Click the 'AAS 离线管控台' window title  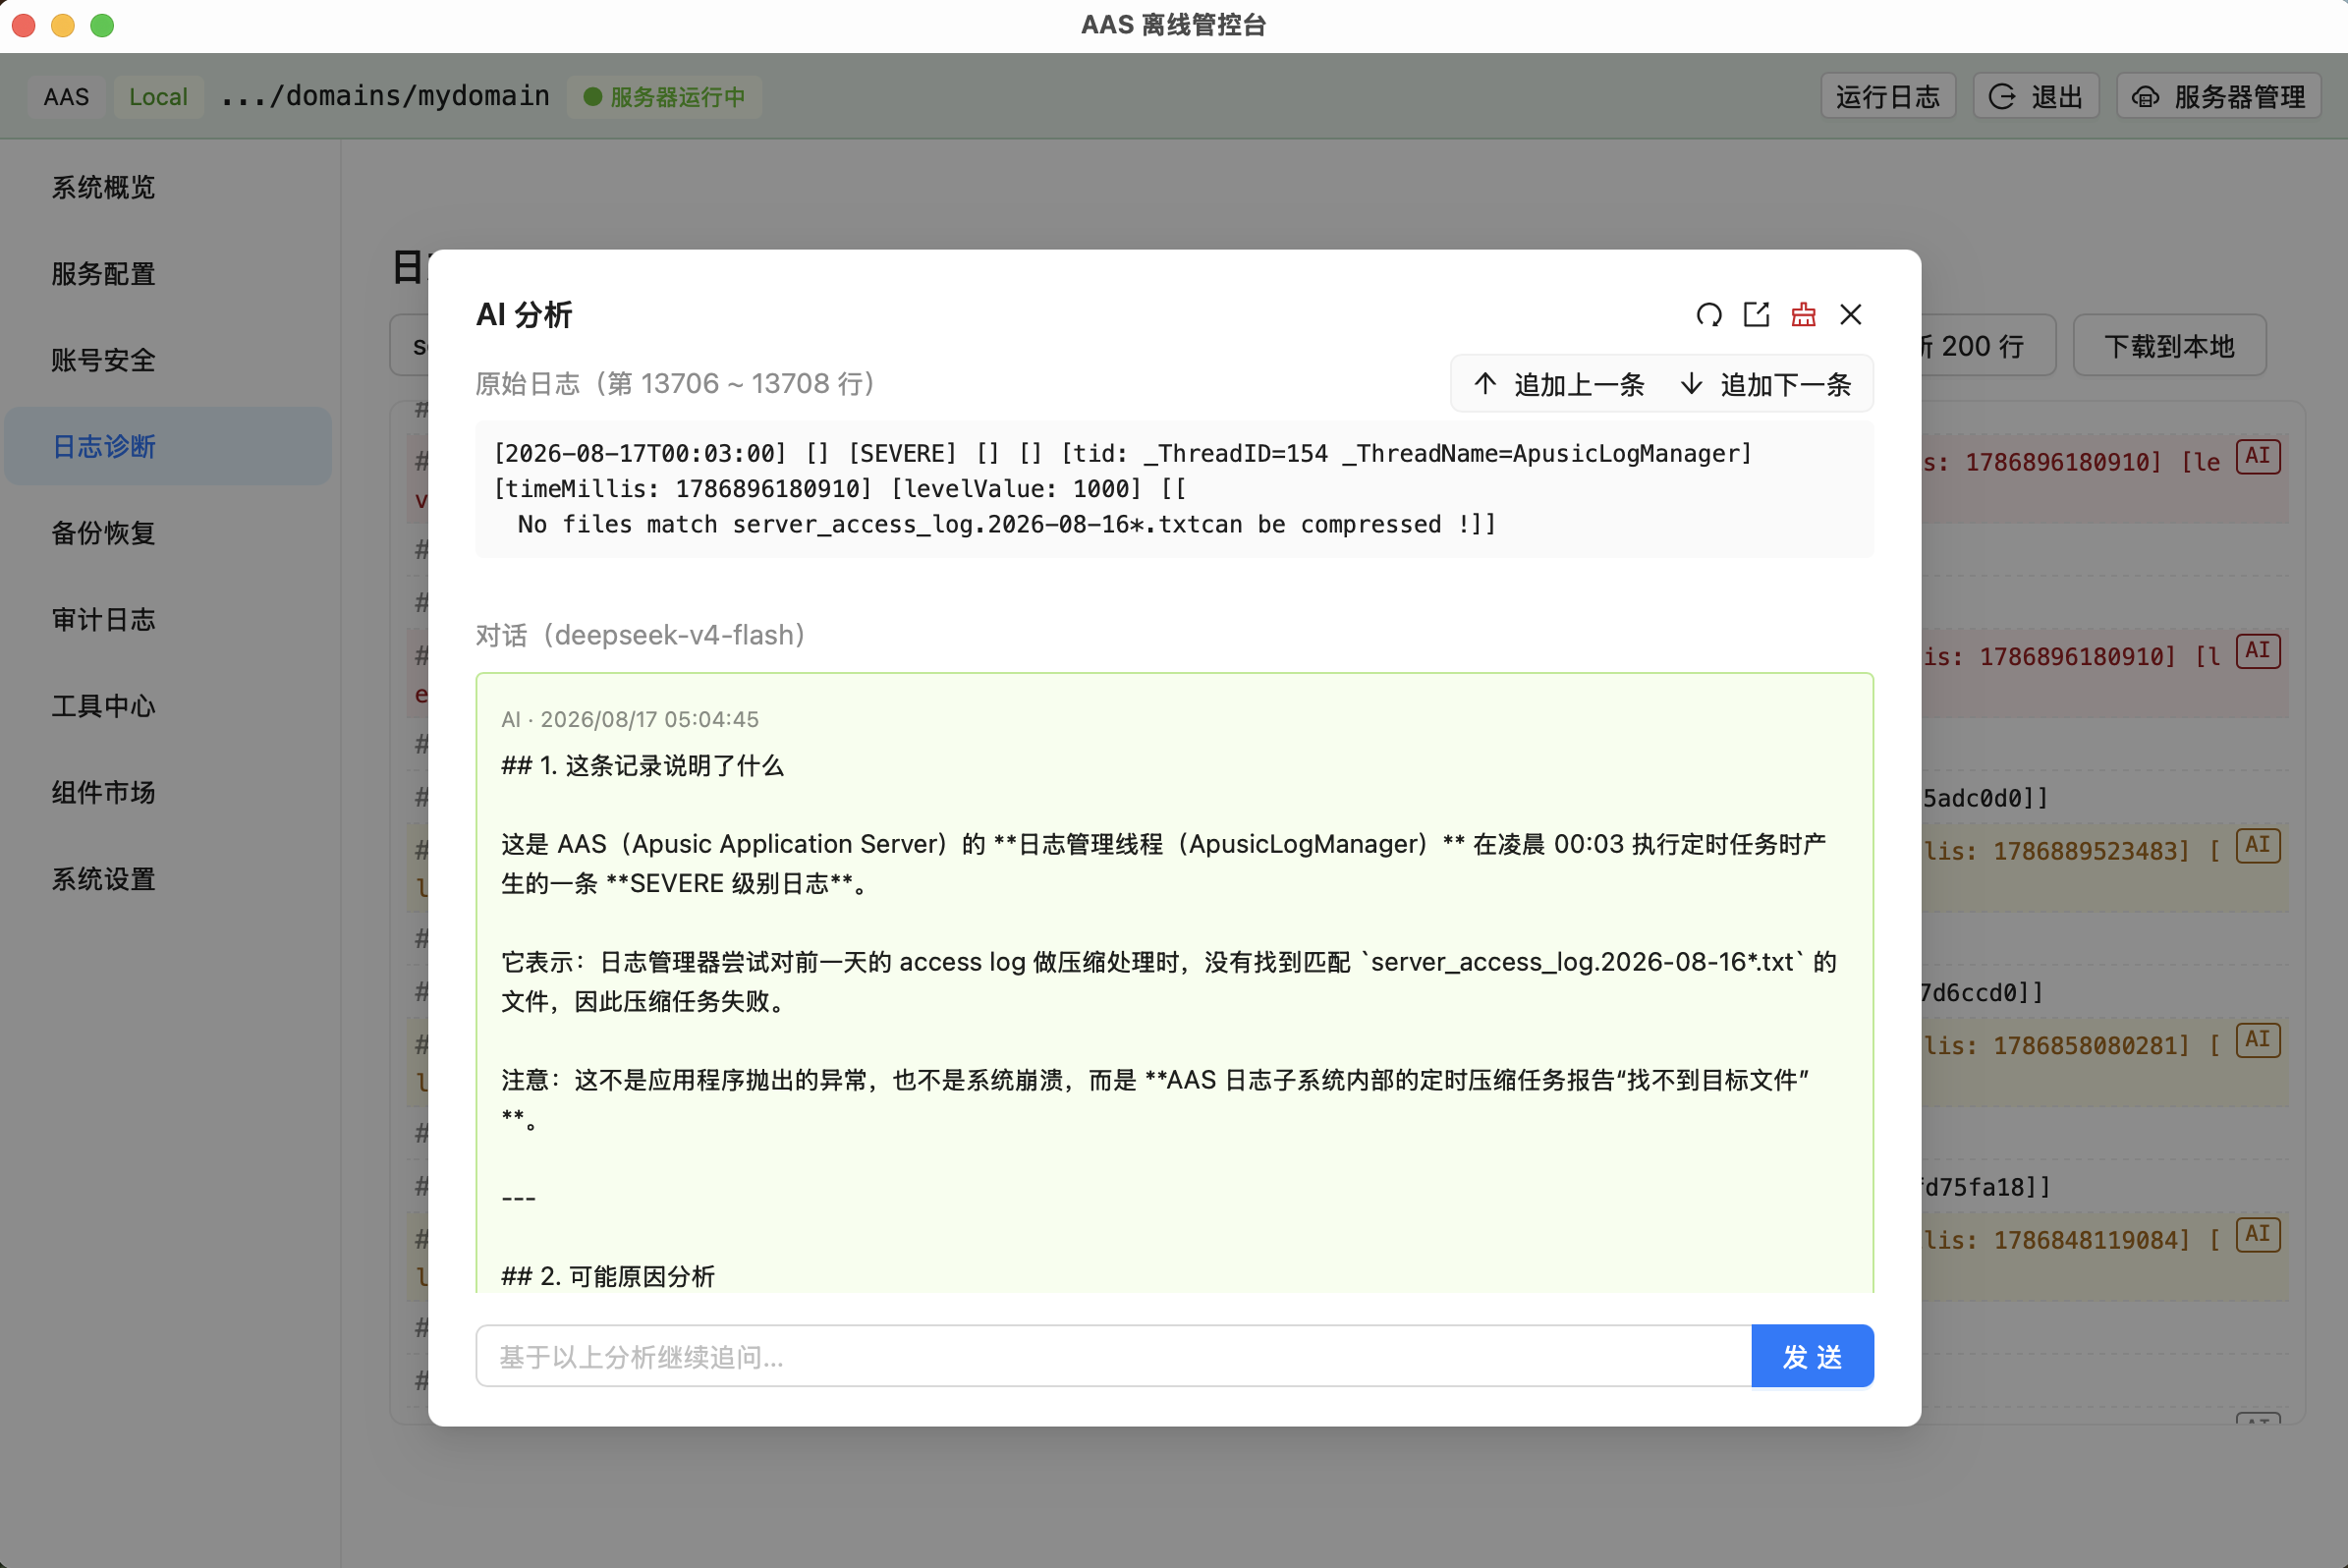(1174, 25)
